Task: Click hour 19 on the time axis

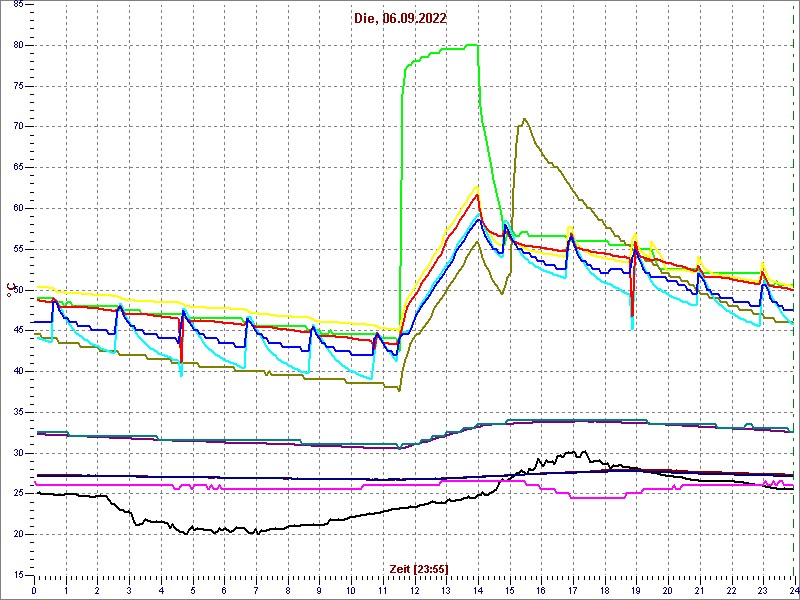Action: pos(635,590)
